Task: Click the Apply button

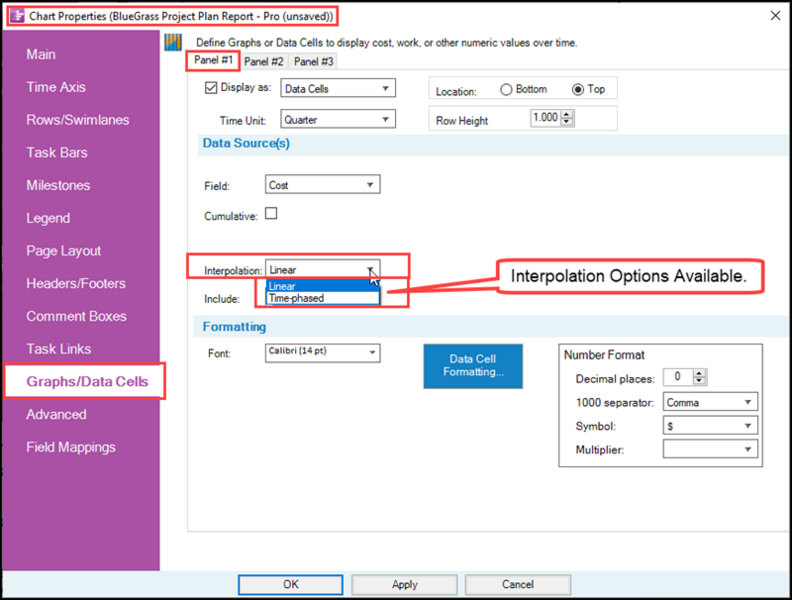Action: tap(405, 585)
